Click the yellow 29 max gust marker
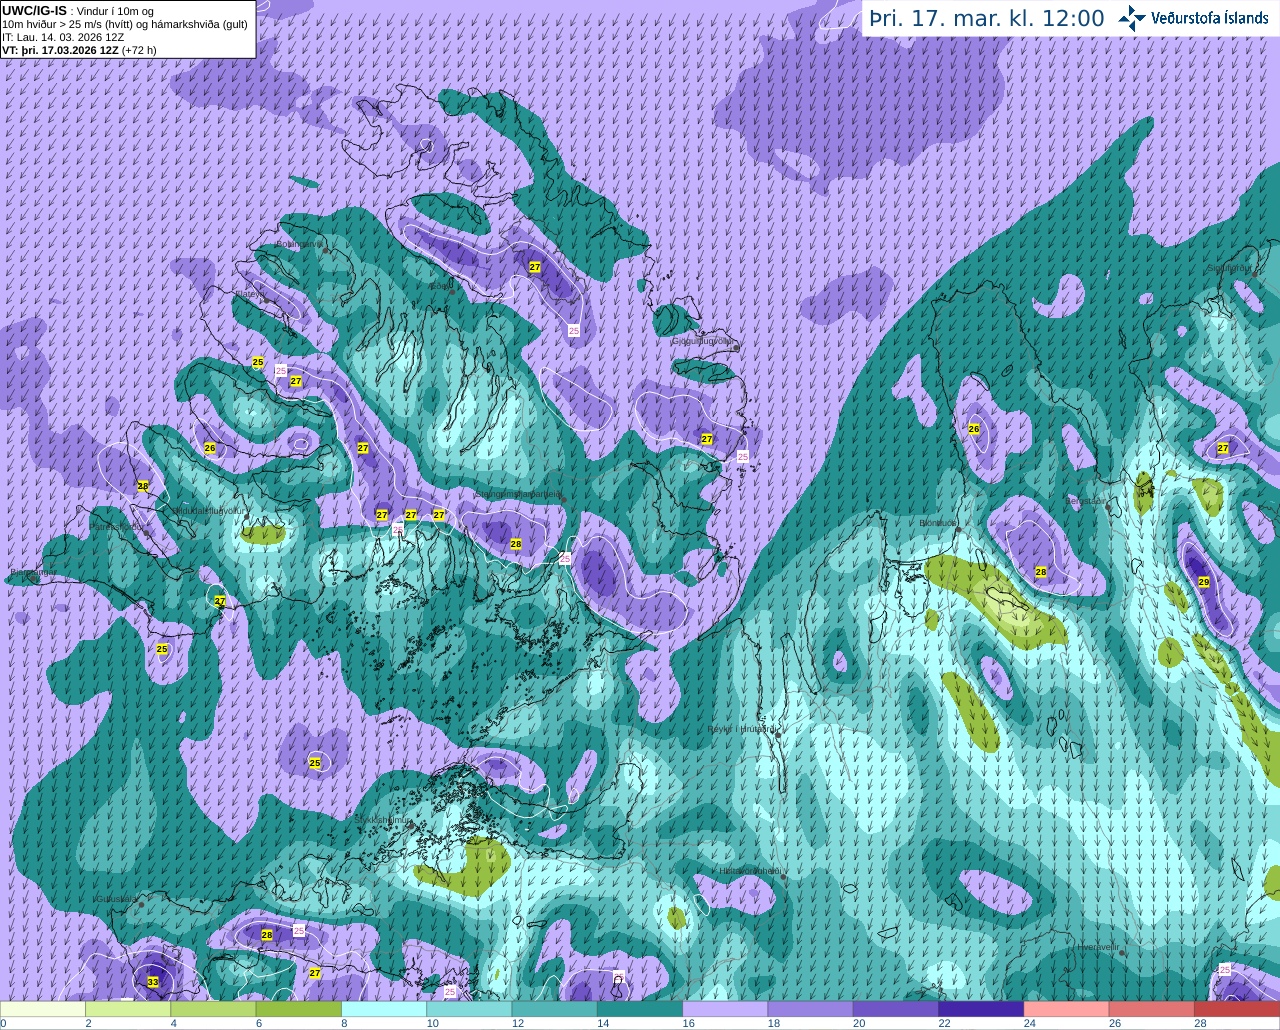Screen dimensions: 1280x1030 1203,582
